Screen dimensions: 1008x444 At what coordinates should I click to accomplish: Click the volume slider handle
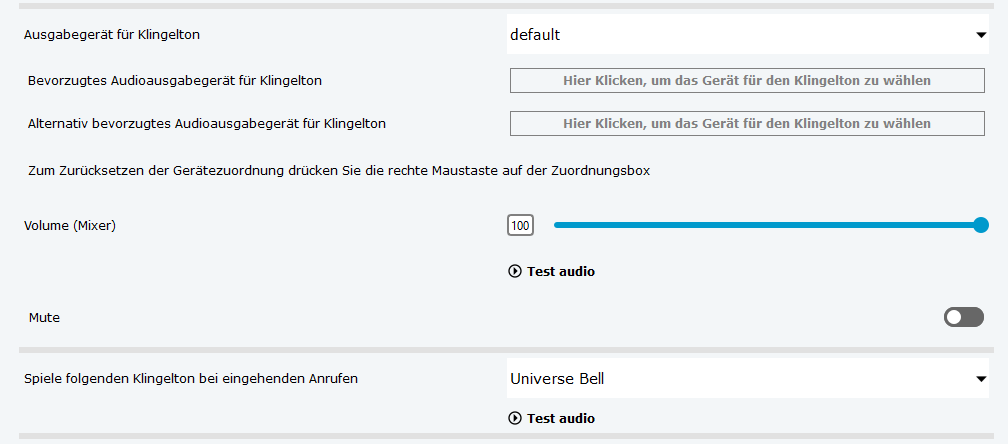(x=981, y=225)
